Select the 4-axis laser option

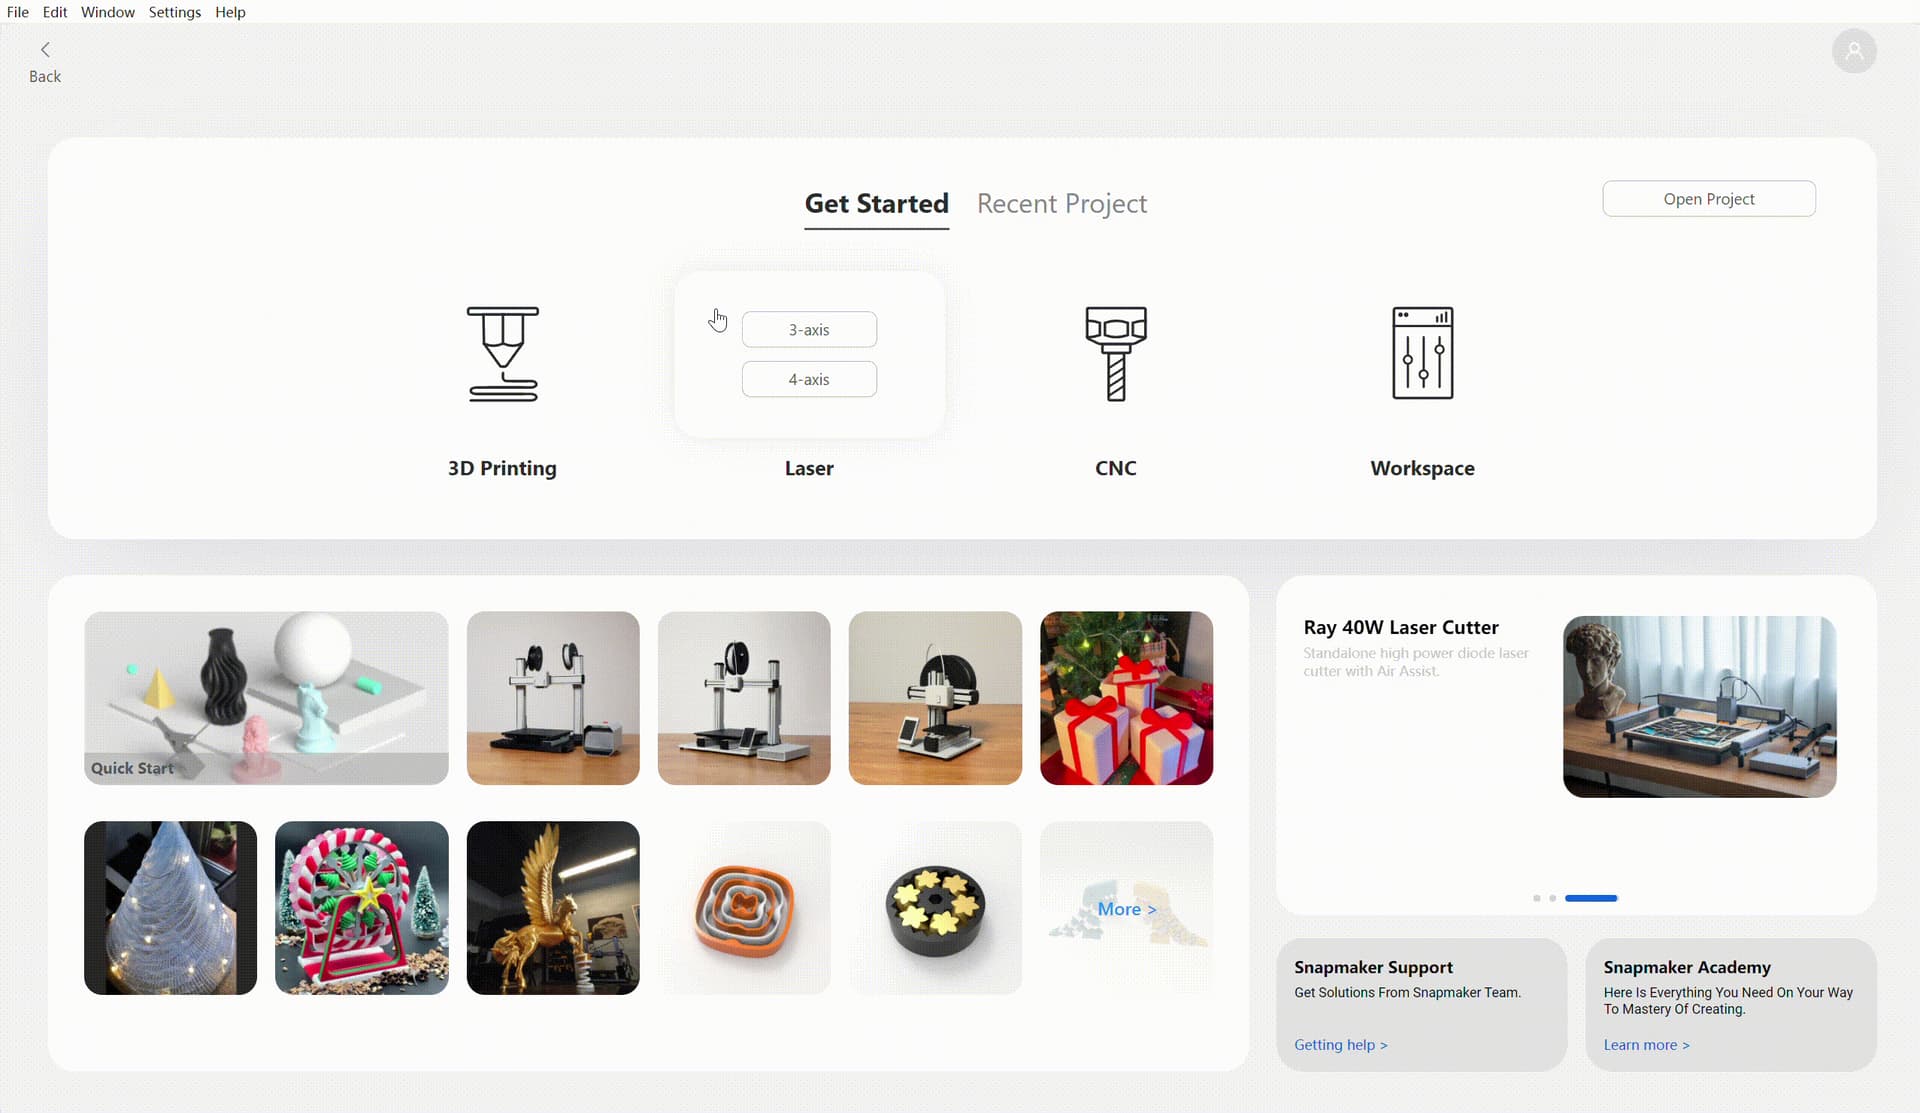point(809,379)
